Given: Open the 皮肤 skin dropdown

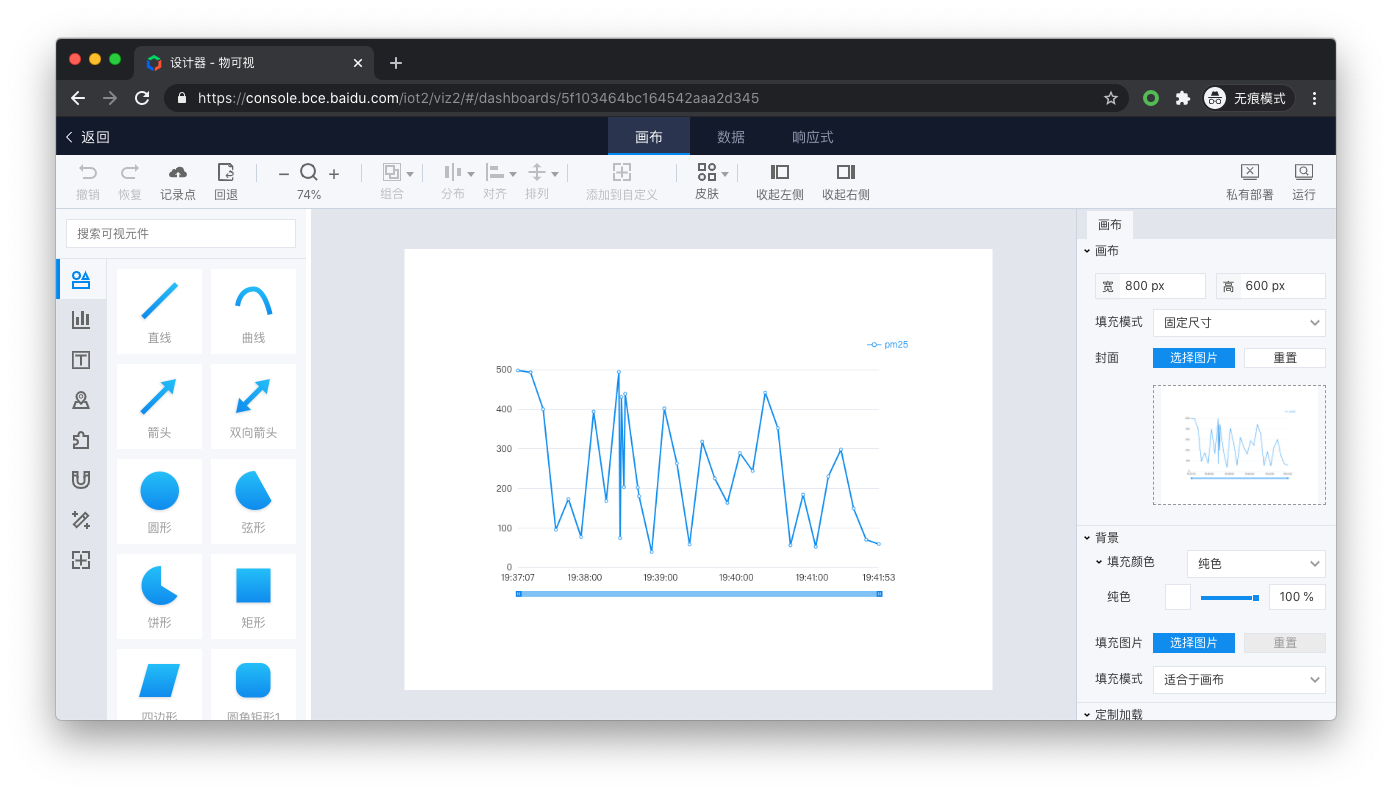Looking at the screenshot, I should pos(725,173).
